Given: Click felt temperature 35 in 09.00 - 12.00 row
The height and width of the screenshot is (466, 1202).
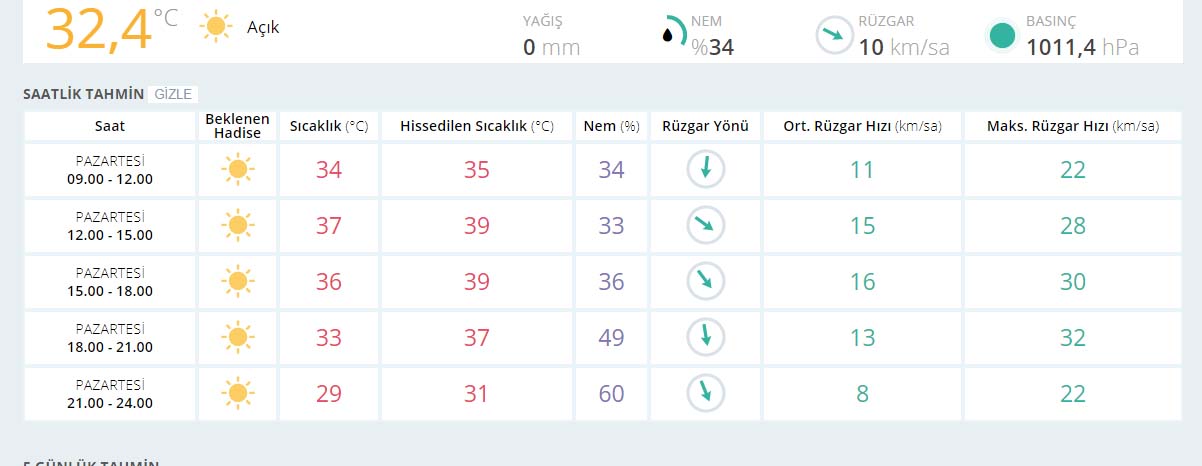Looking at the screenshot, I should 477,170.
